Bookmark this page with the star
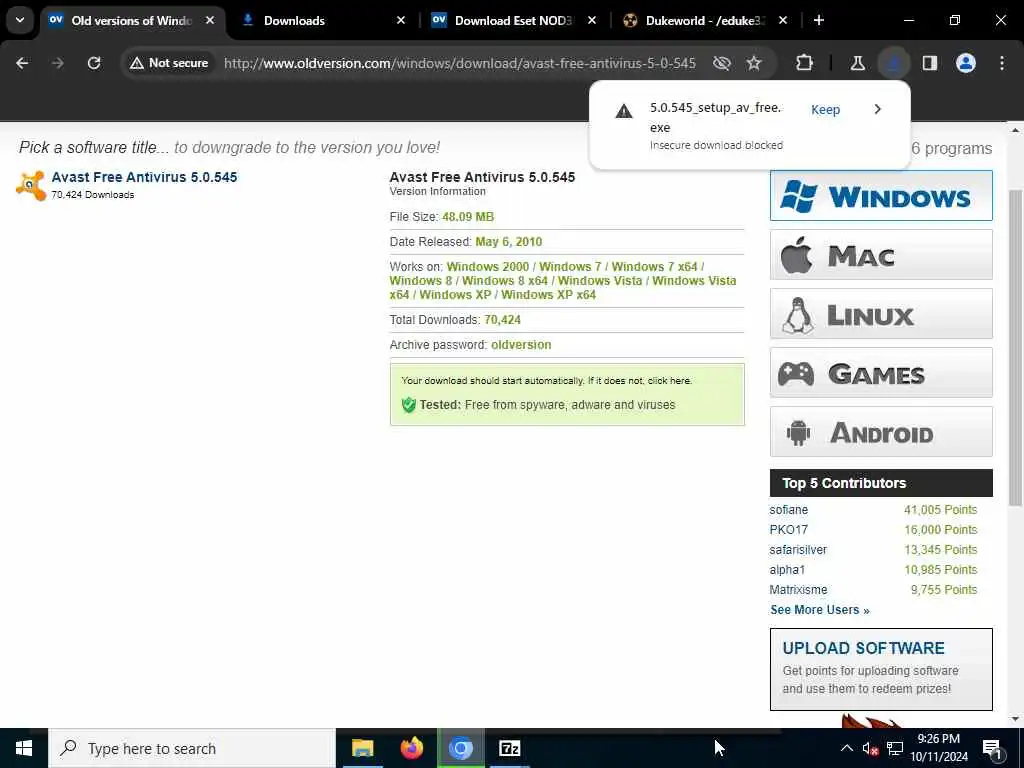 tap(754, 63)
